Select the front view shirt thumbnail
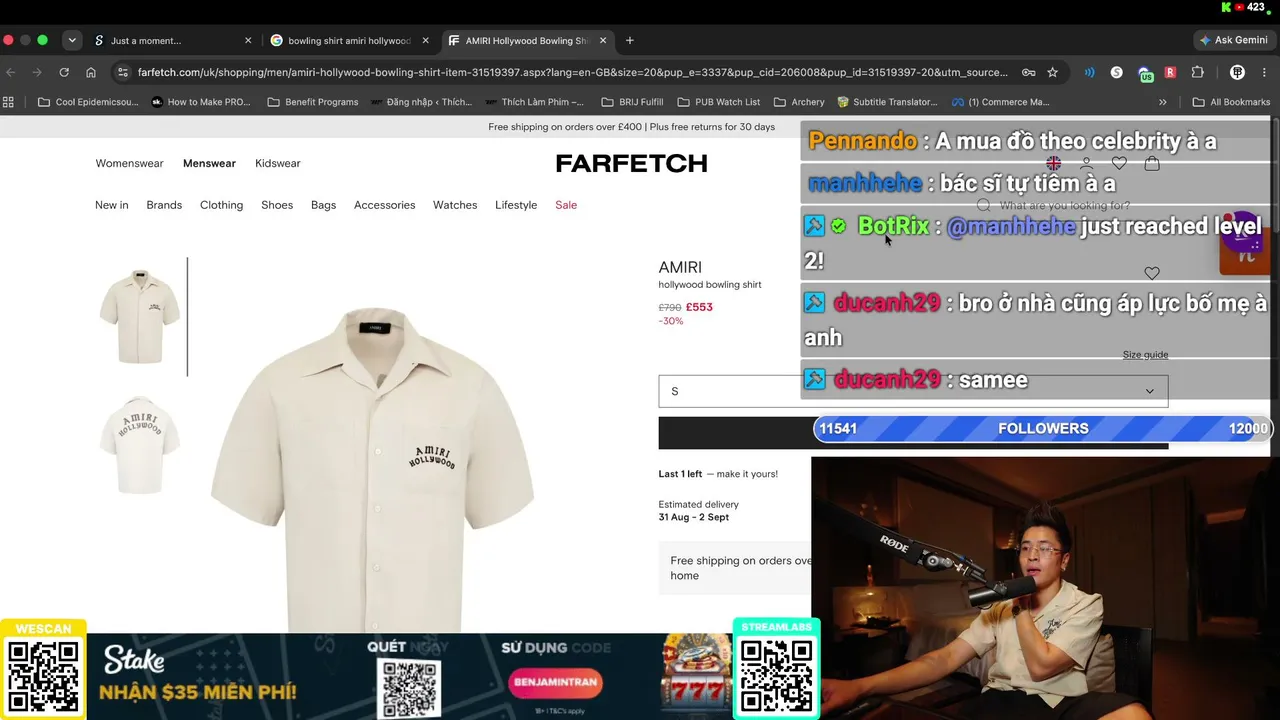 click(140, 316)
